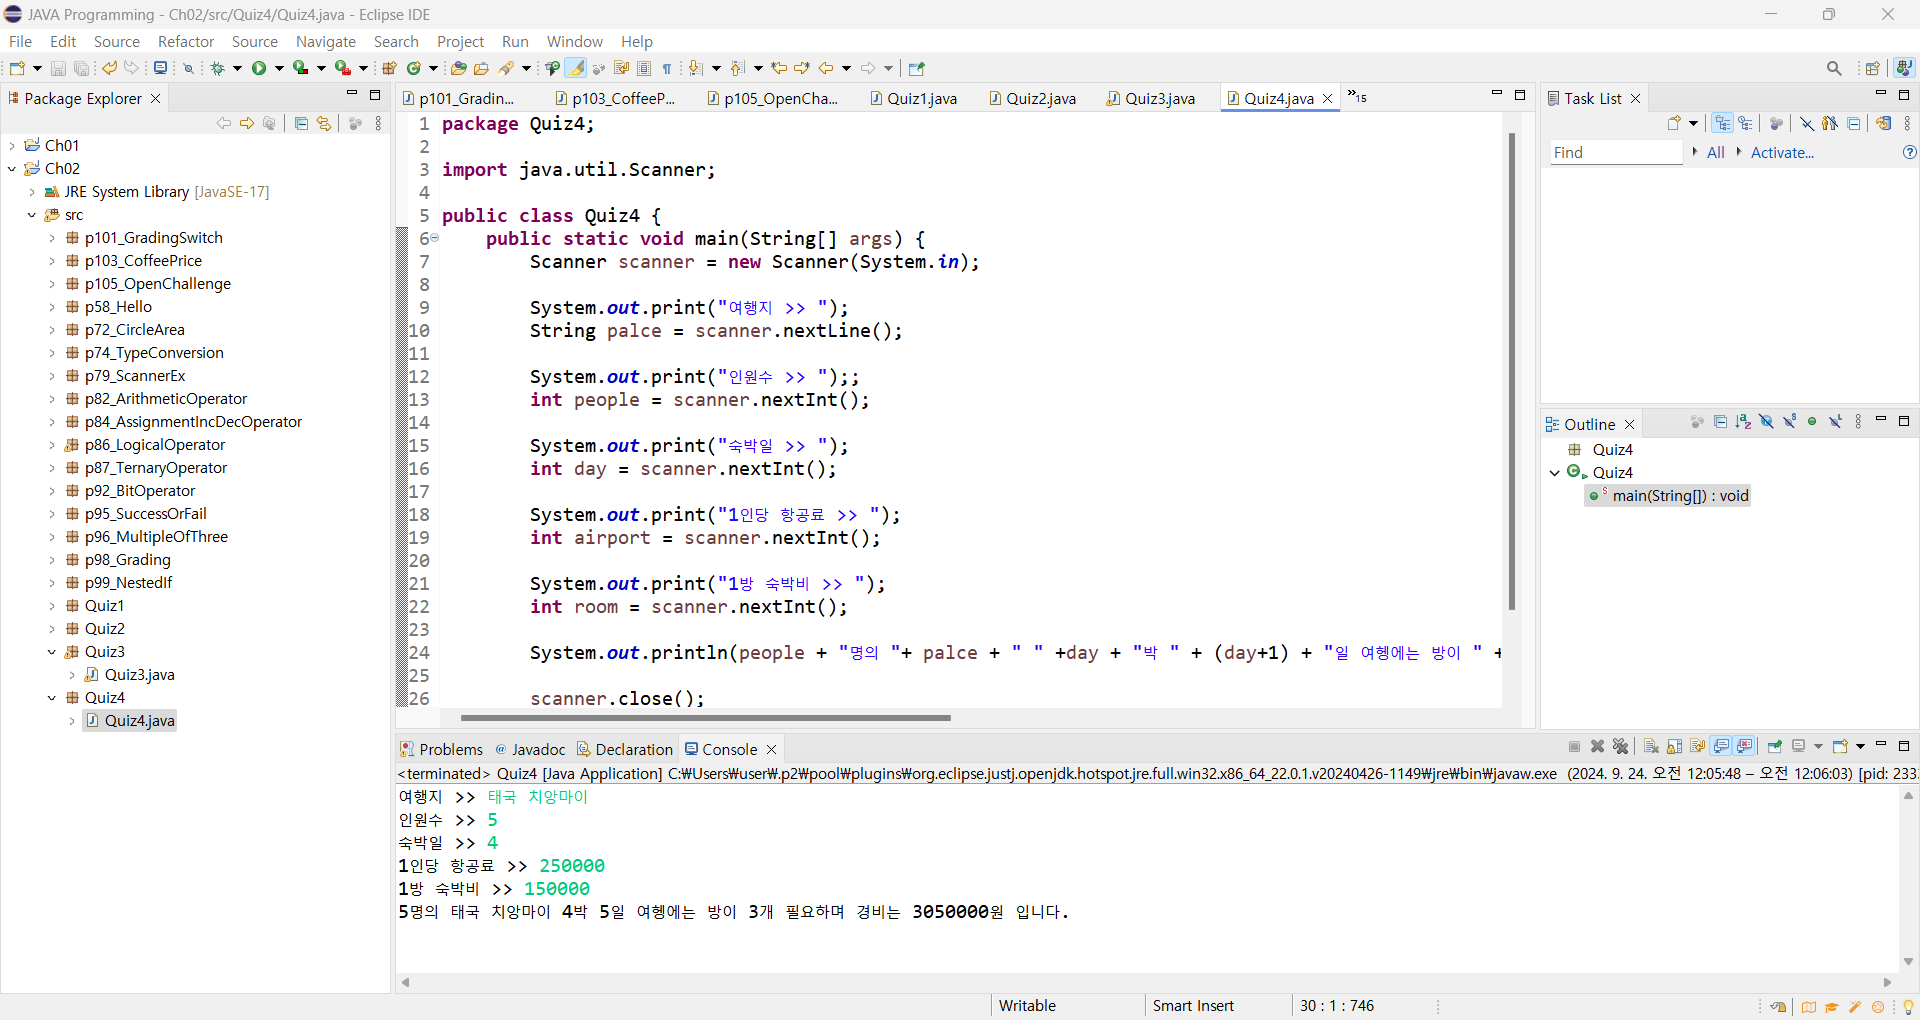
Task: Click the Undo arrow in the toolbar
Action: (x=109, y=68)
